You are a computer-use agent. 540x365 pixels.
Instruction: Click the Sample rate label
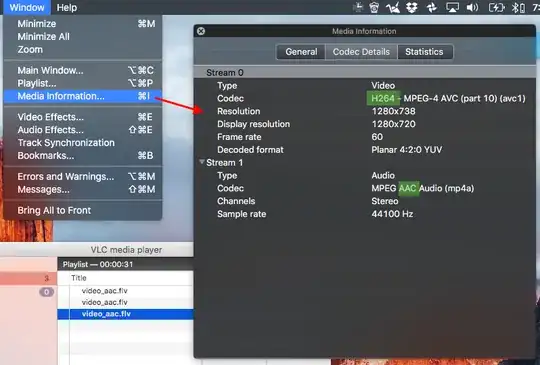coord(241,214)
